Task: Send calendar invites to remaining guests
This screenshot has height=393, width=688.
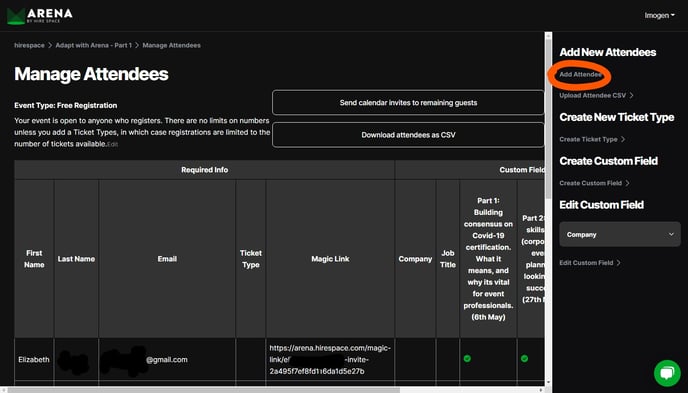Action: pyautogui.click(x=408, y=103)
